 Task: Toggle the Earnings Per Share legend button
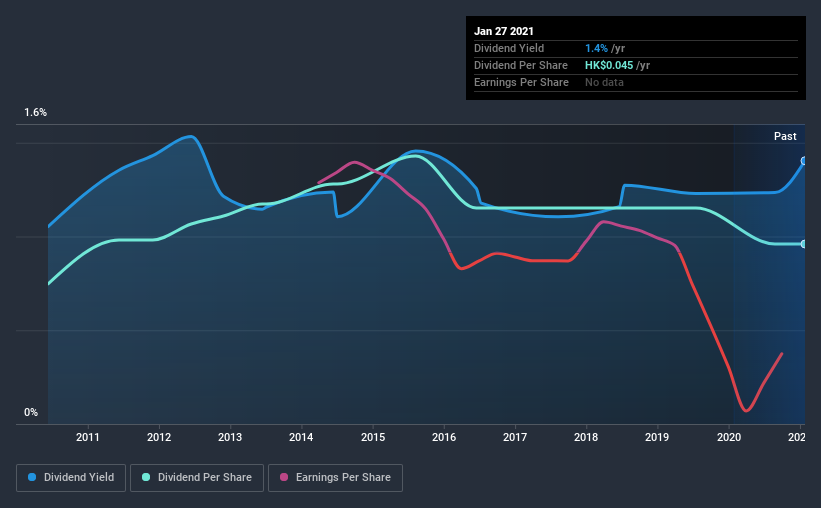pyautogui.click(x=336, y=478)
